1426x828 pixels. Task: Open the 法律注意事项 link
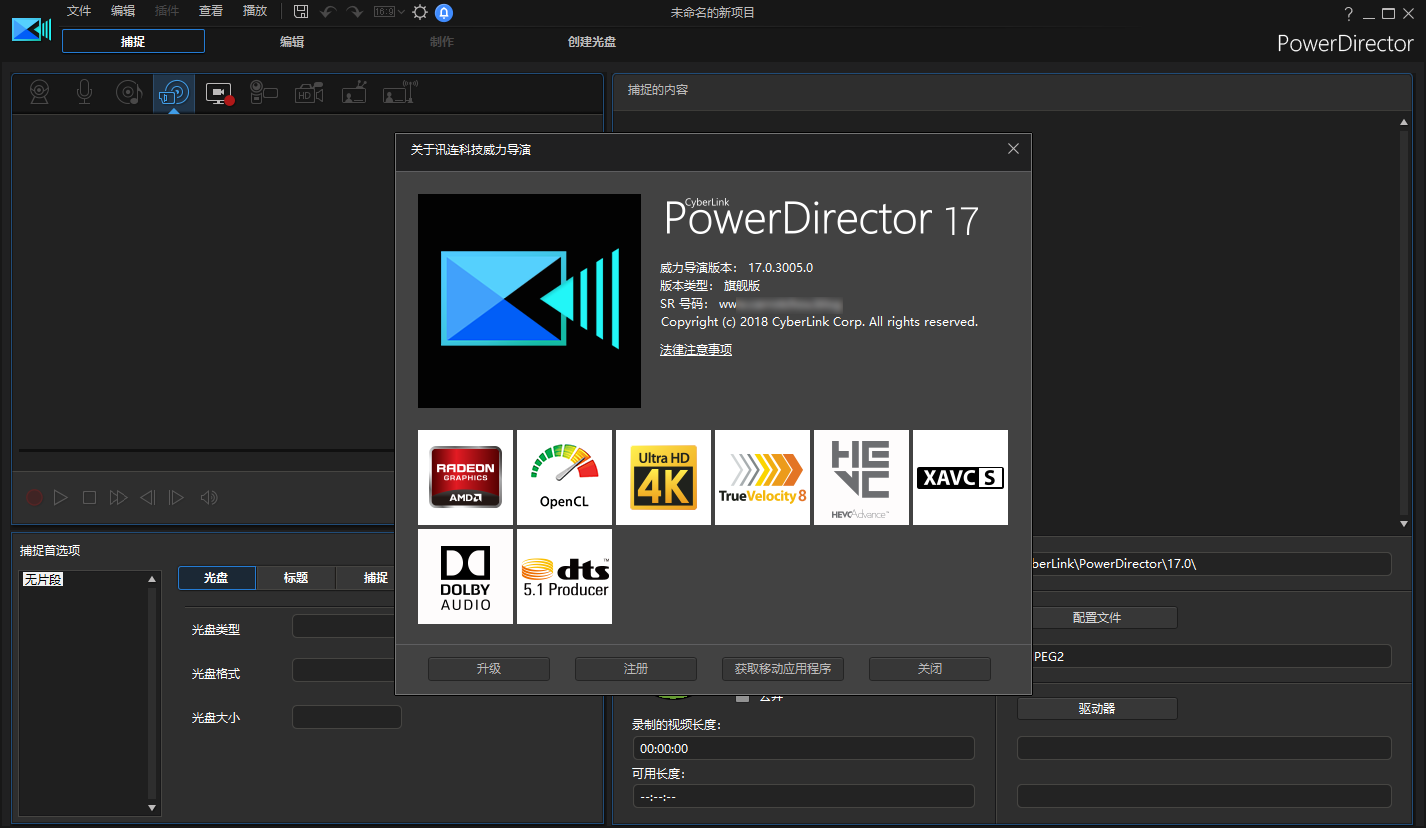coord(696,350)
